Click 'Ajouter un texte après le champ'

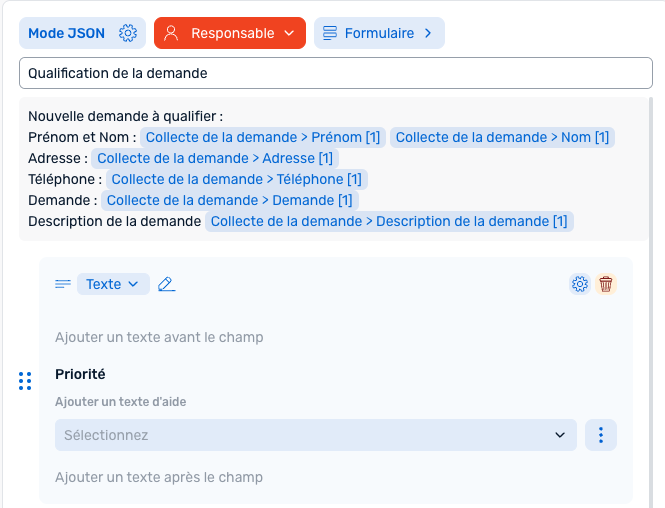(159, 477)
